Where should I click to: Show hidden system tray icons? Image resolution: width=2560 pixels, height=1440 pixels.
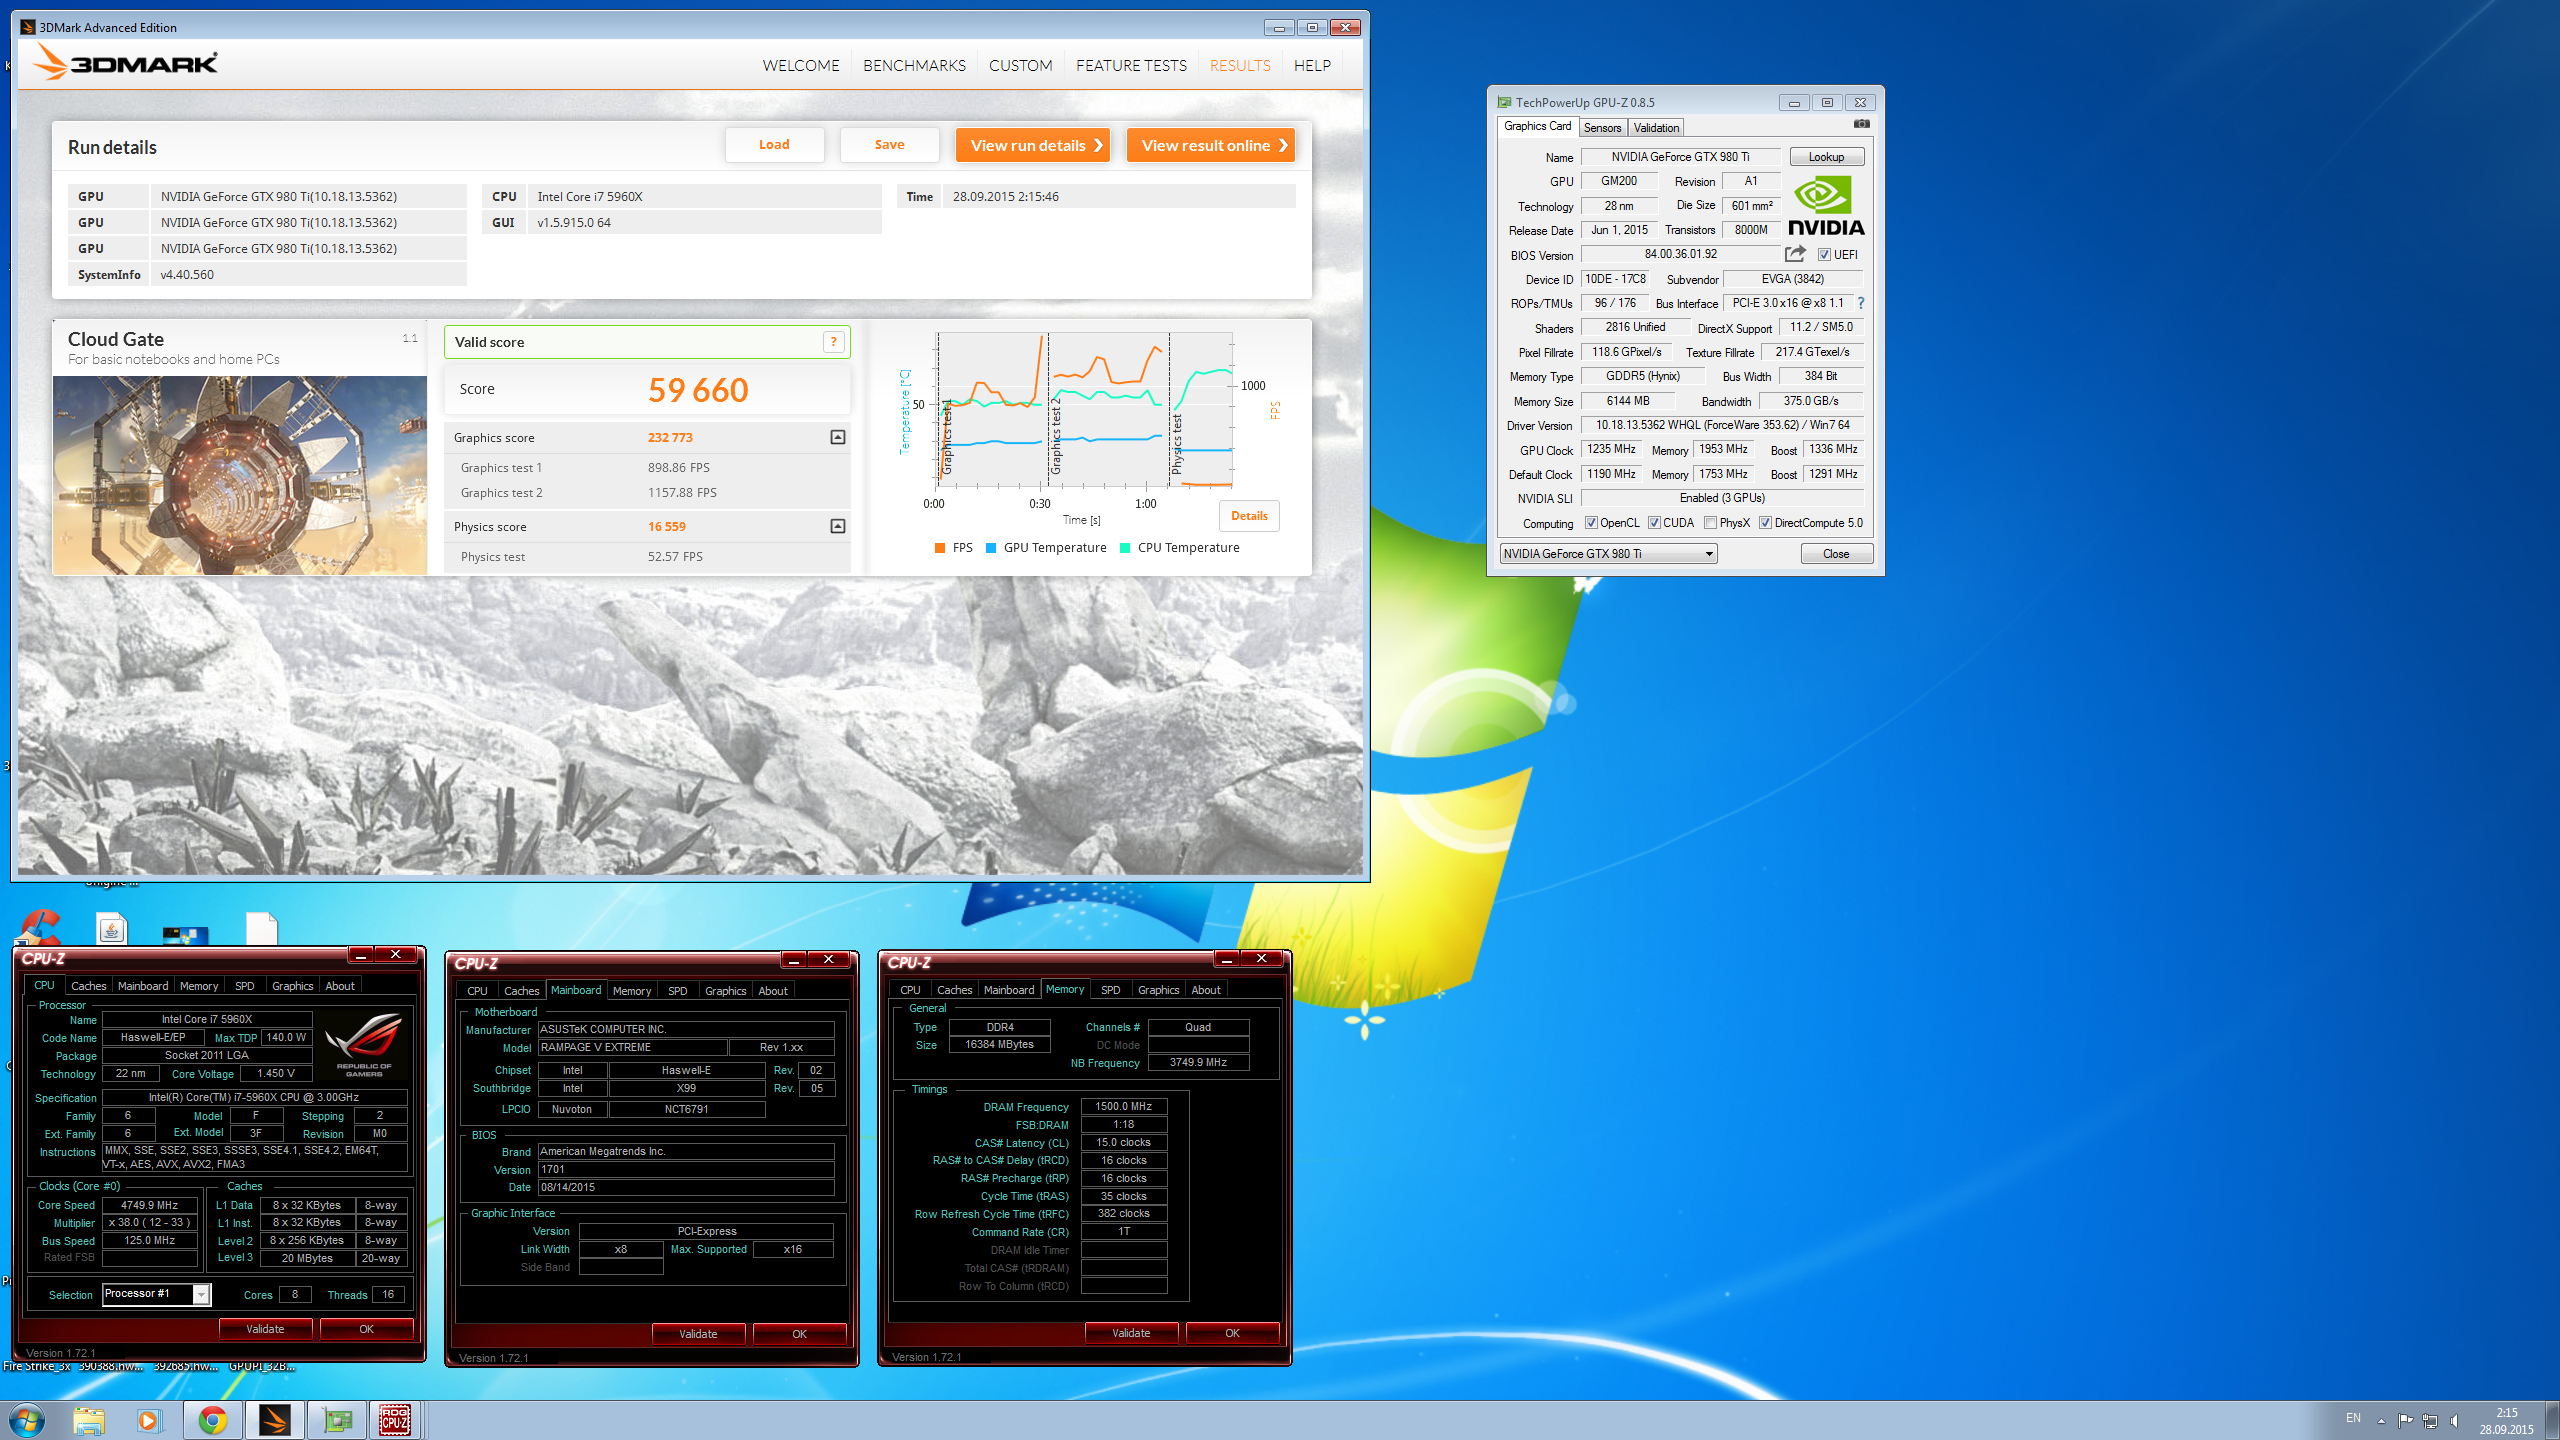pos(2381,1420)
